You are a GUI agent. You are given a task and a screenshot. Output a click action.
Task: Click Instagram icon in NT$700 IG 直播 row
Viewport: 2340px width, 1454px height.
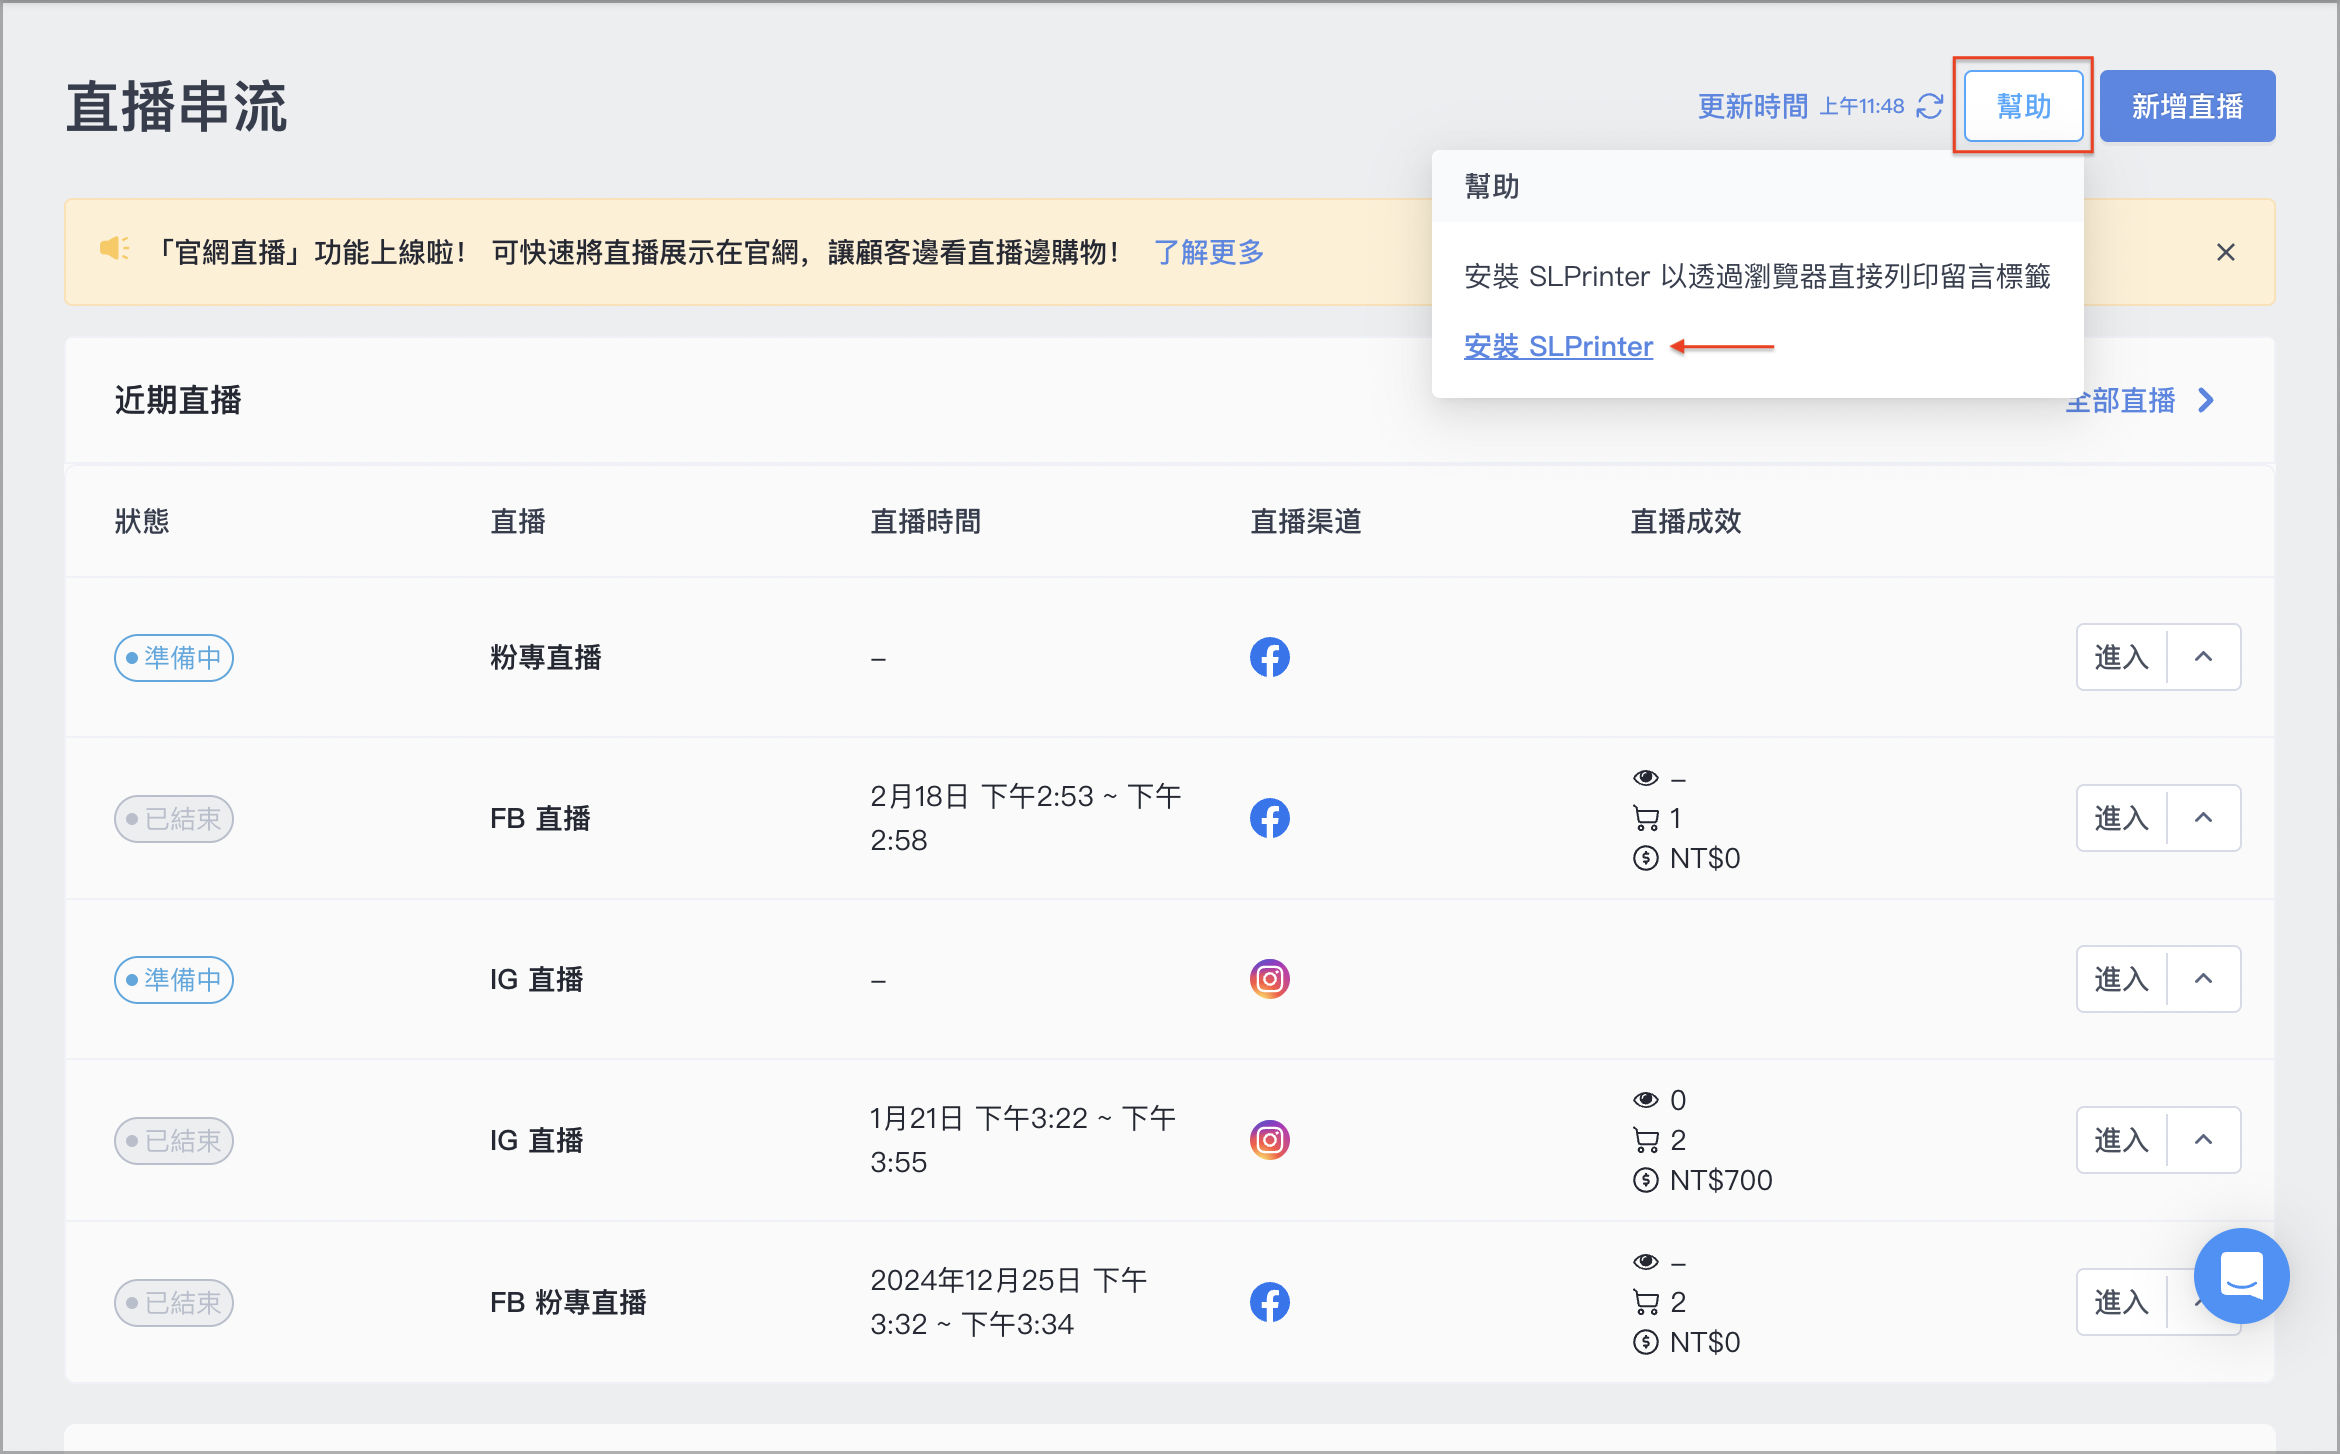pos(1269,1140)
